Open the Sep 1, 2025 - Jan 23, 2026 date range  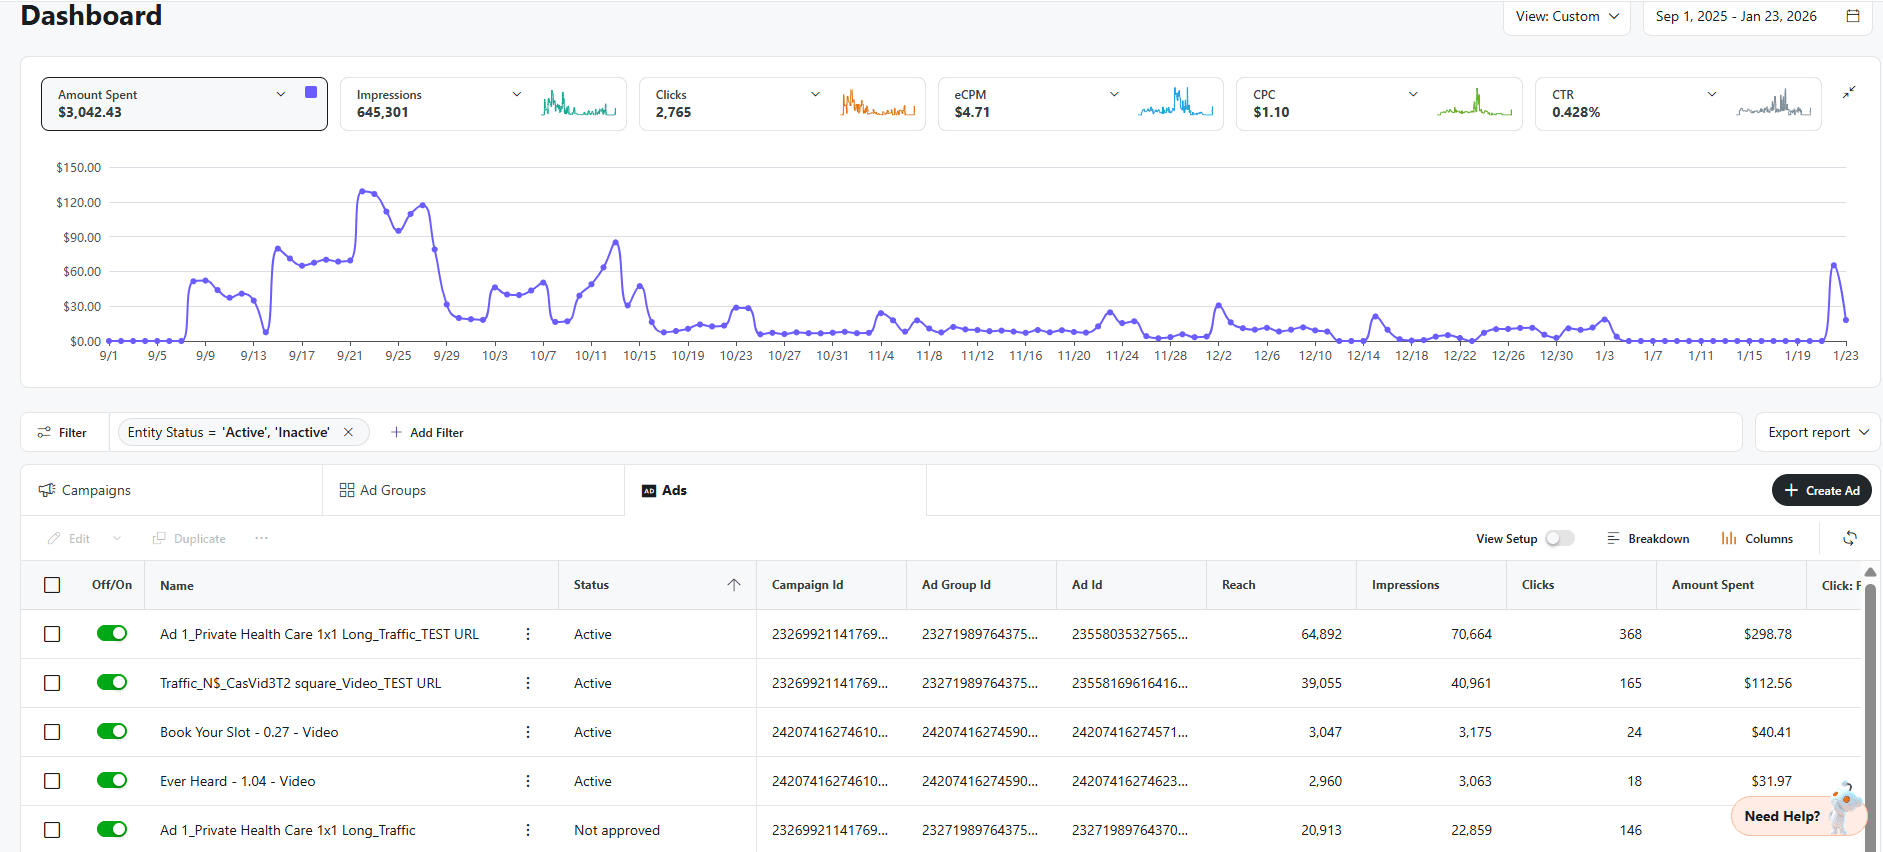(1757, 17)
